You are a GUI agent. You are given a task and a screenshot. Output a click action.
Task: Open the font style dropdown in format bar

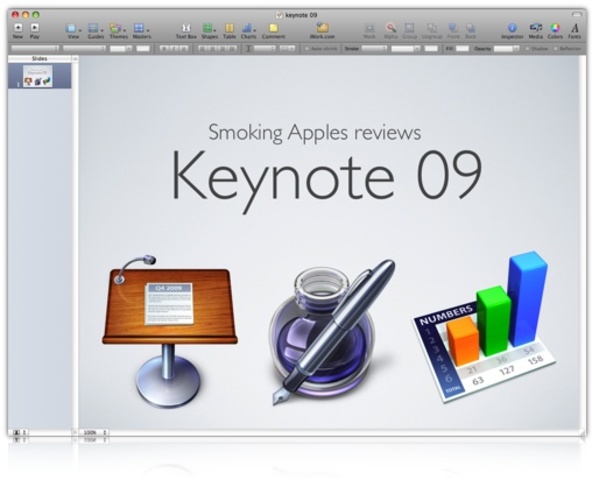(x=84, y=48)
